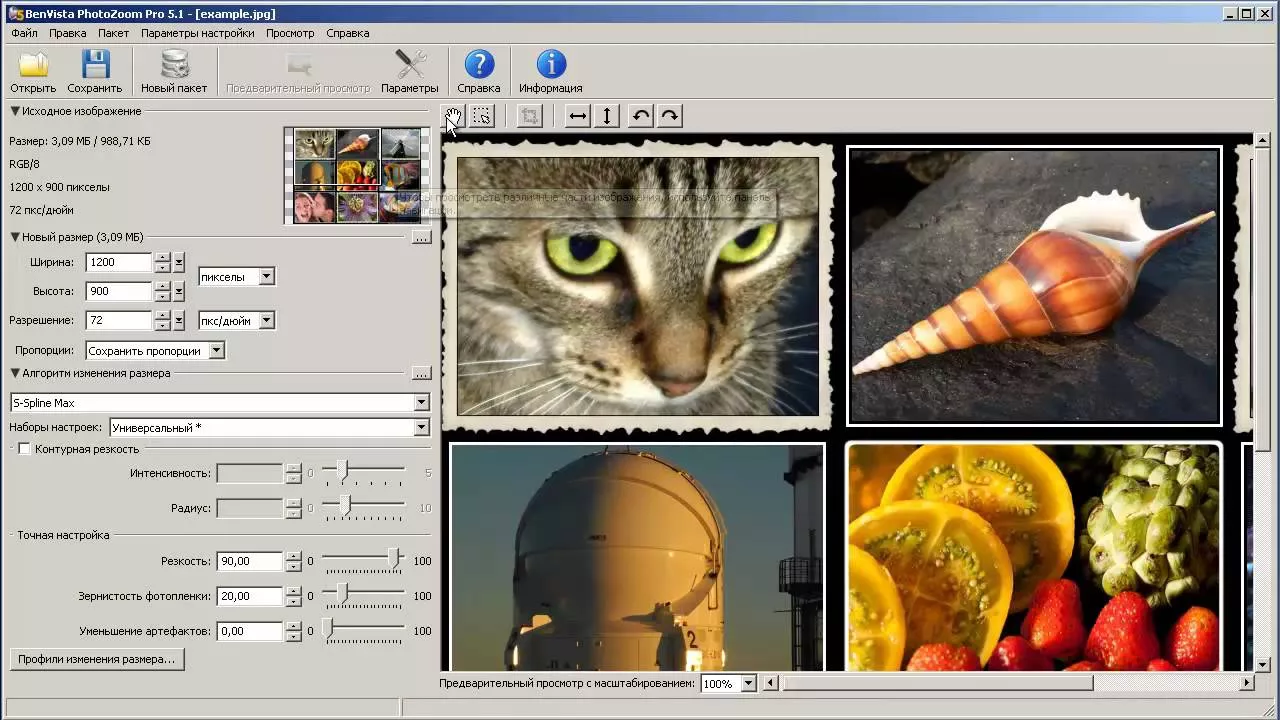Open the Пакет menu
1280x720 pixels.
click(113, 33)
